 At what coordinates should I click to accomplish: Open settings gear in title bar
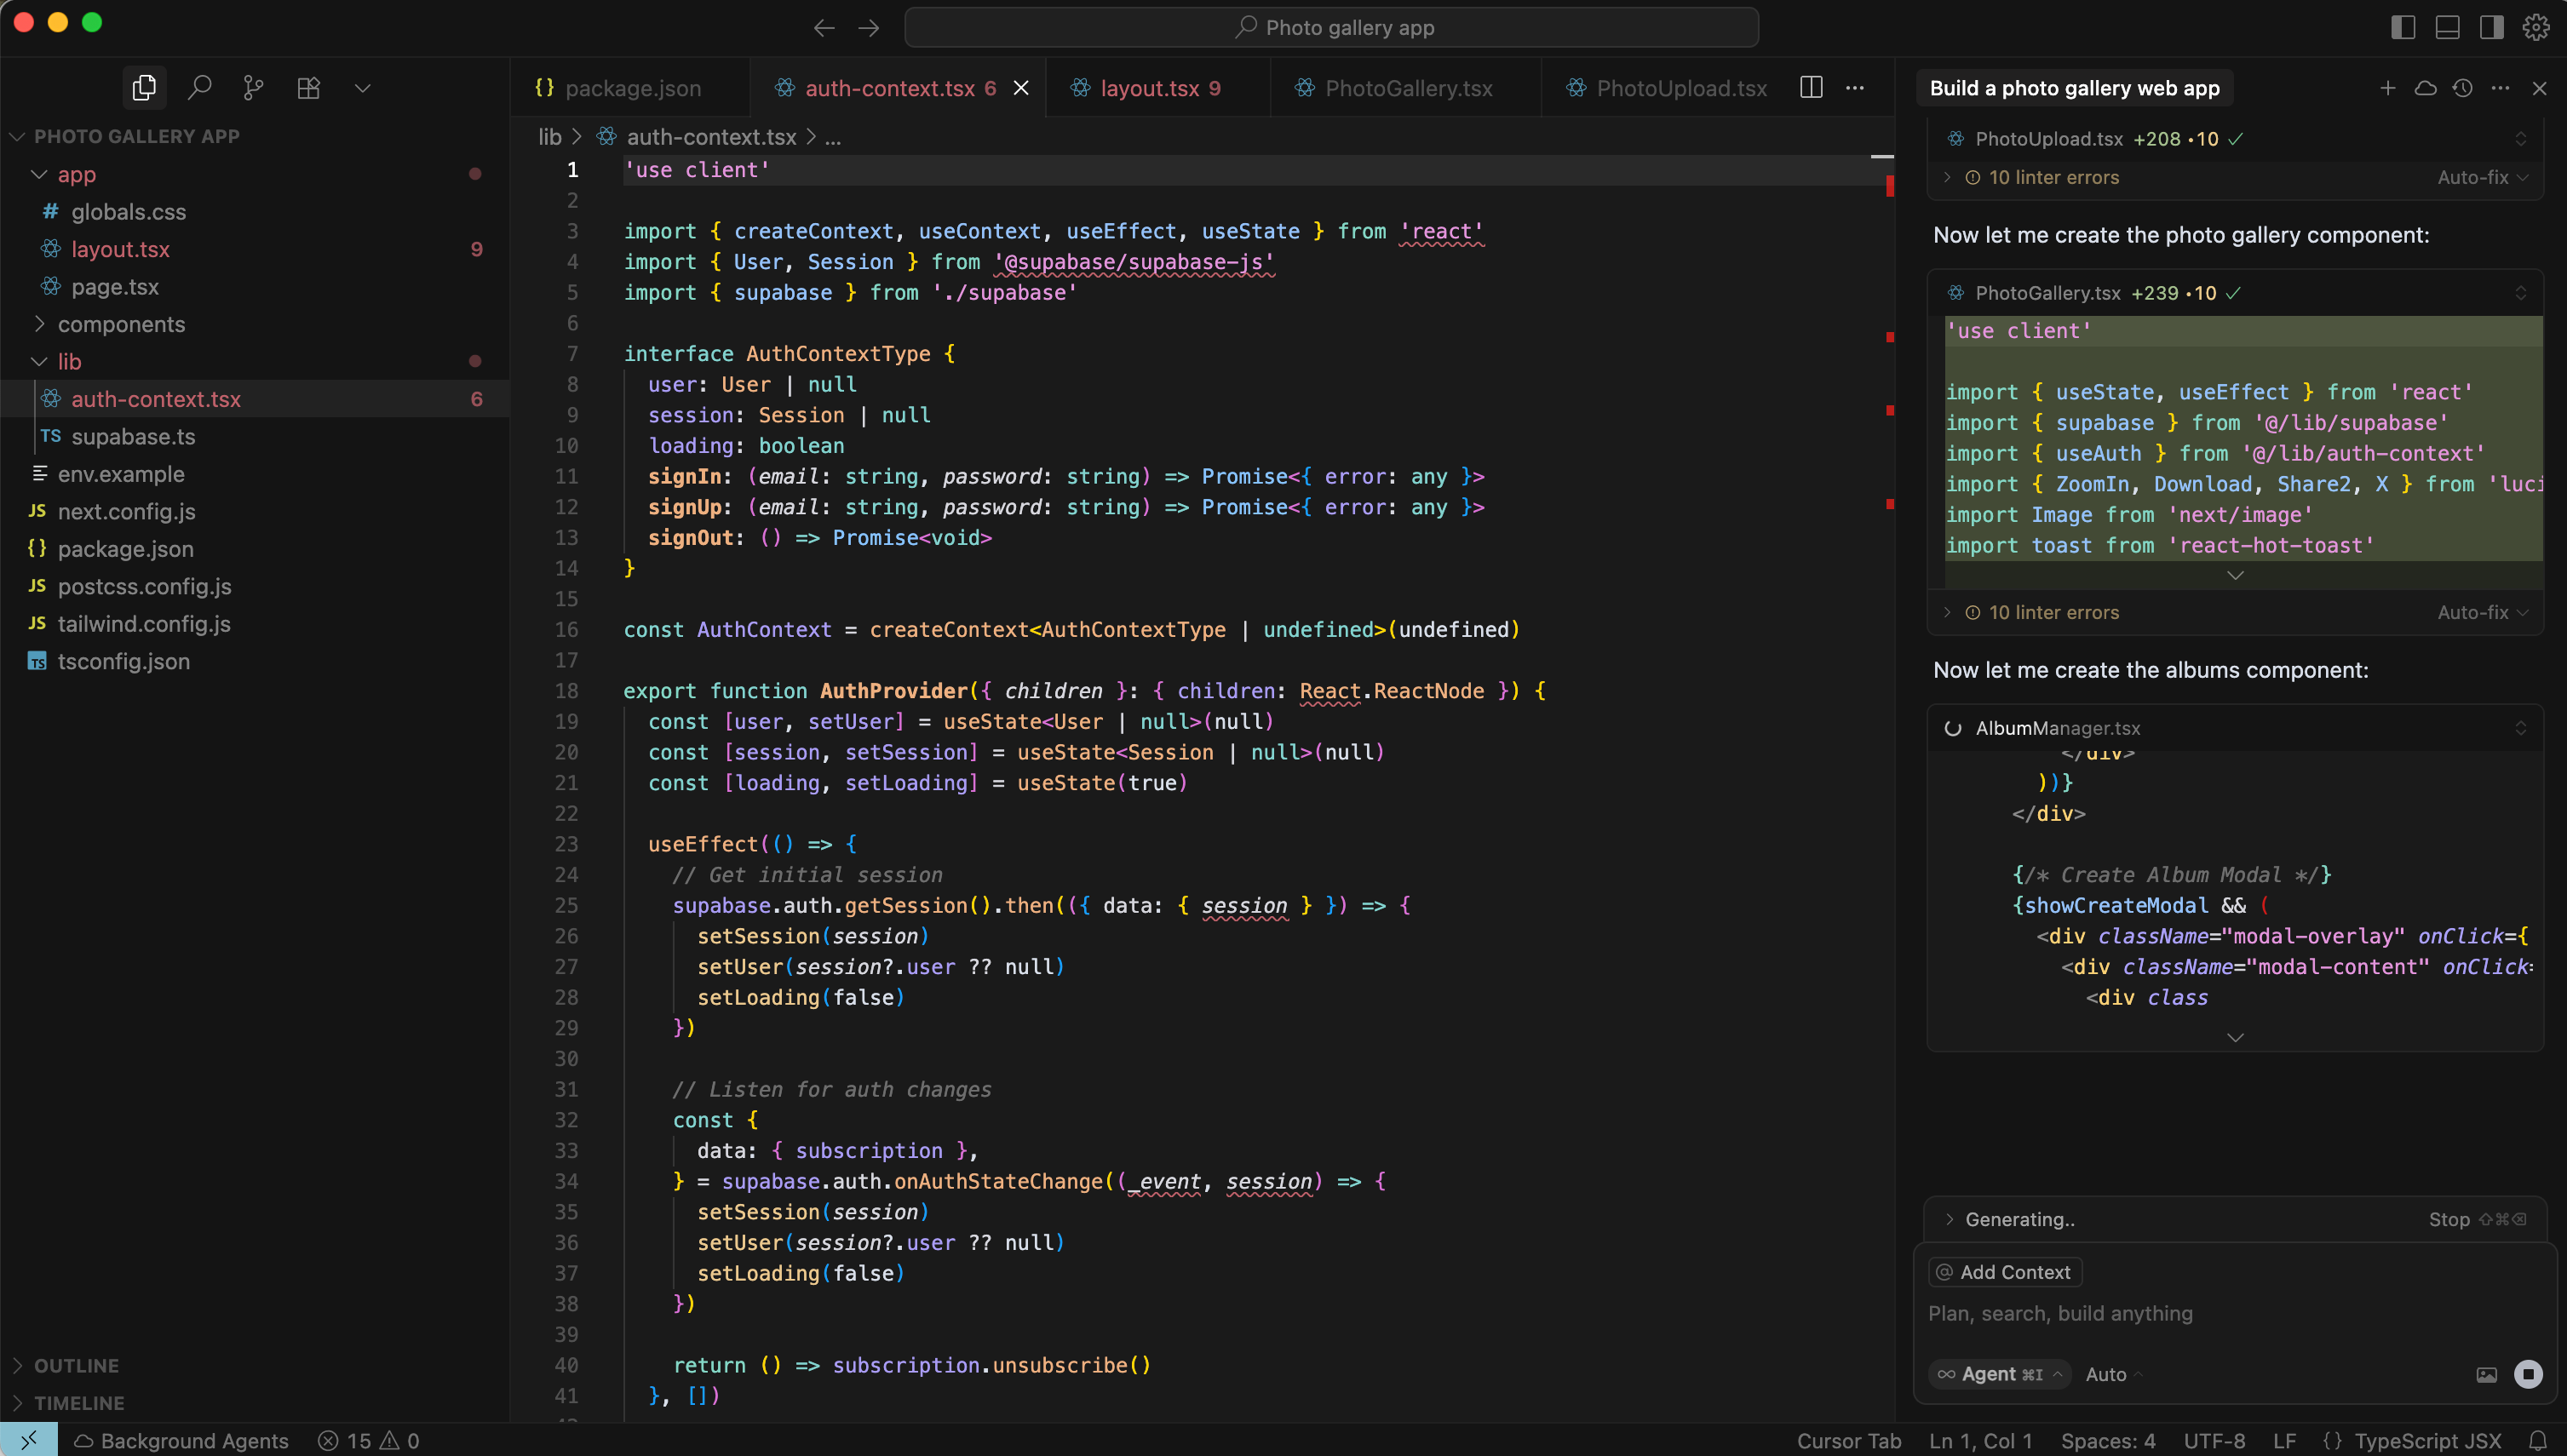tap(2536, 27)
